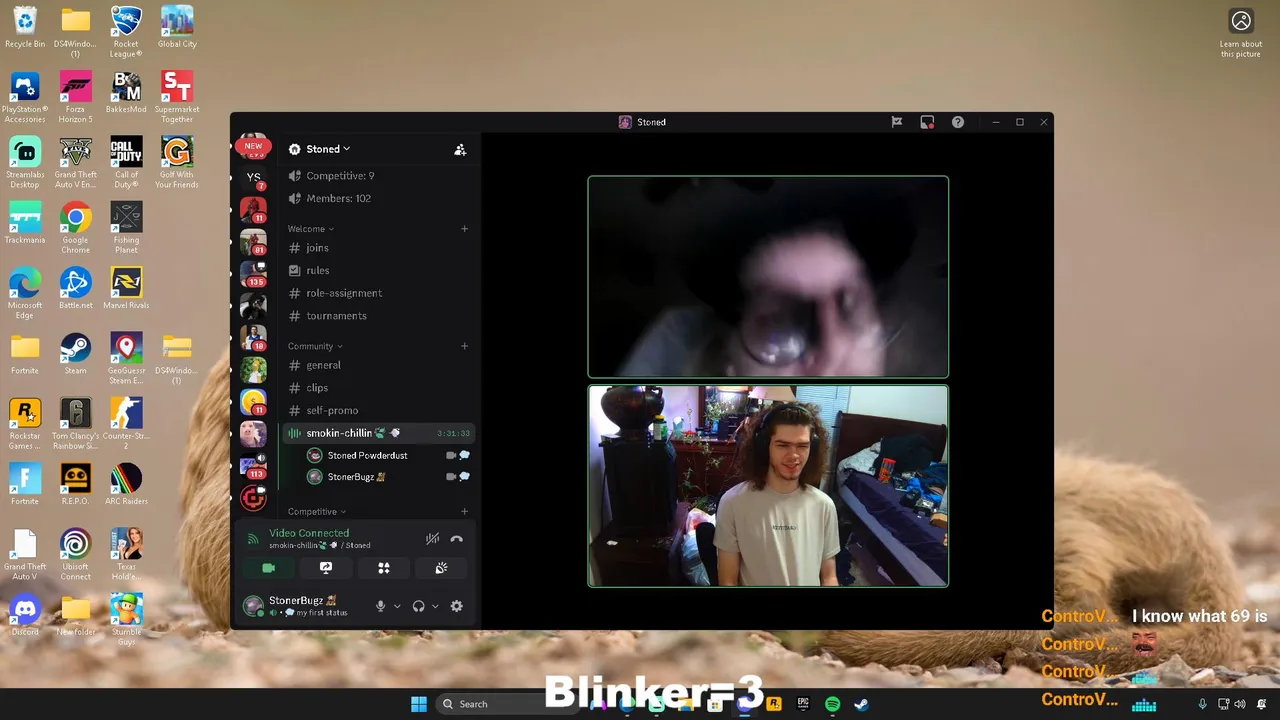Focus the top webcam video tile
The image size is (1280, 720).
pyautogui.click(x=768, y=277)
